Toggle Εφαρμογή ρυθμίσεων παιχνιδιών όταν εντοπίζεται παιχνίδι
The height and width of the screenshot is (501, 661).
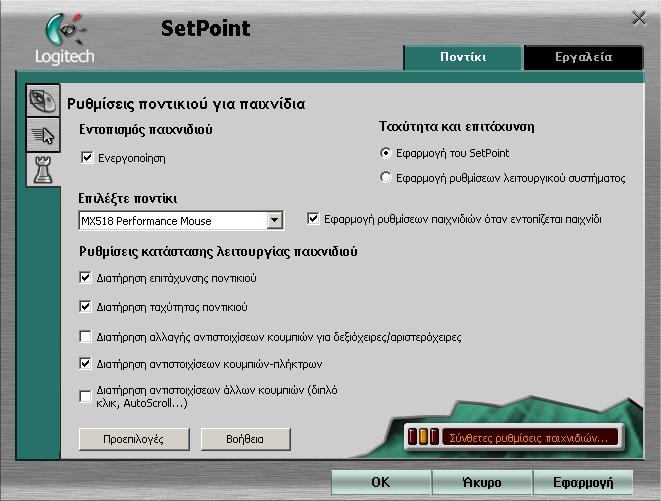[313, 218]
